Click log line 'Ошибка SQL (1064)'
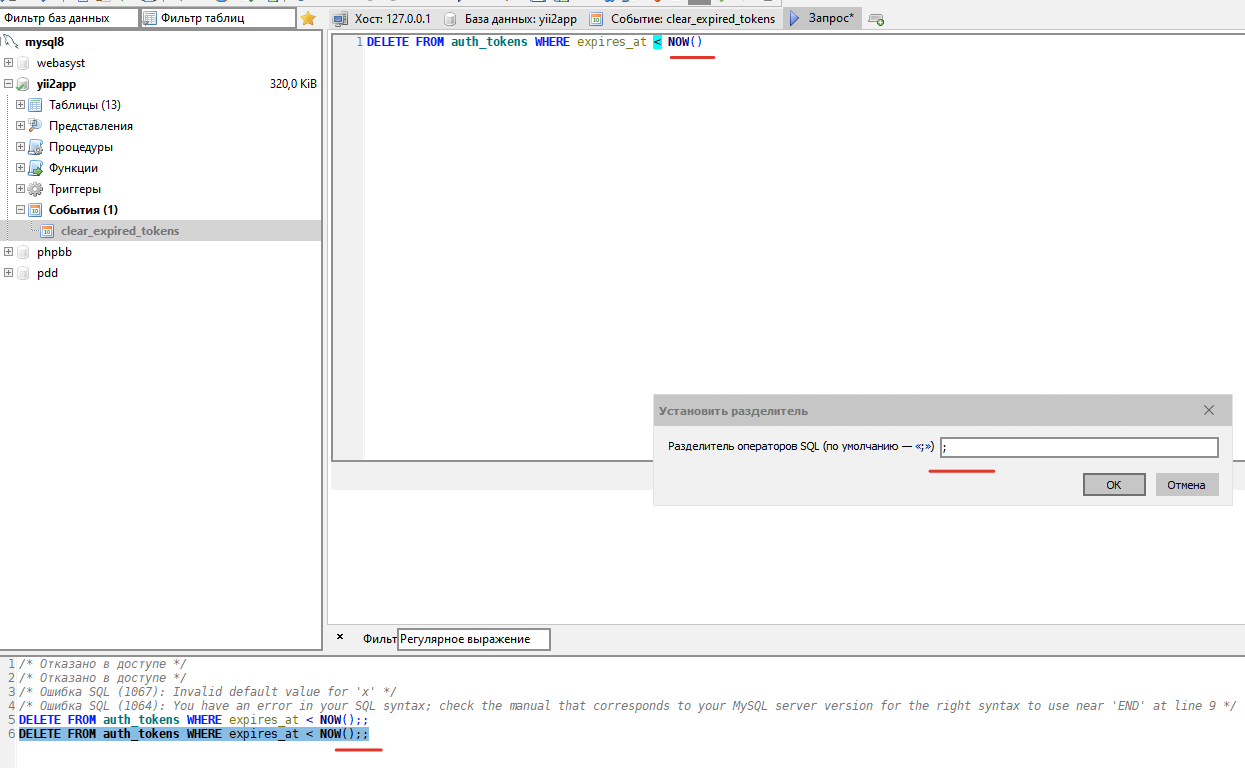Screen dimensions: 1245x768 coord(627,706)
